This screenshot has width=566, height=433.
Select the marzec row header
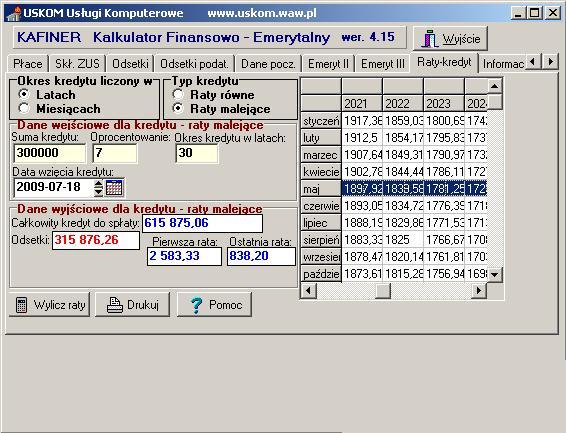[x=321, y=155]
